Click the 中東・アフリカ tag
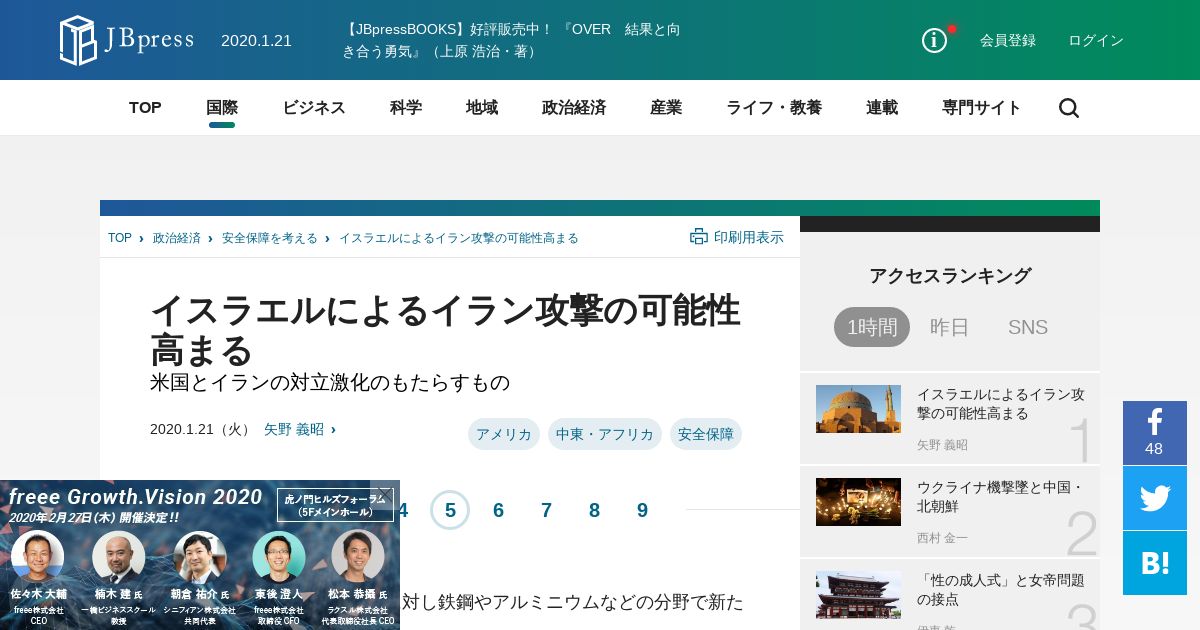 coord(605,434)
